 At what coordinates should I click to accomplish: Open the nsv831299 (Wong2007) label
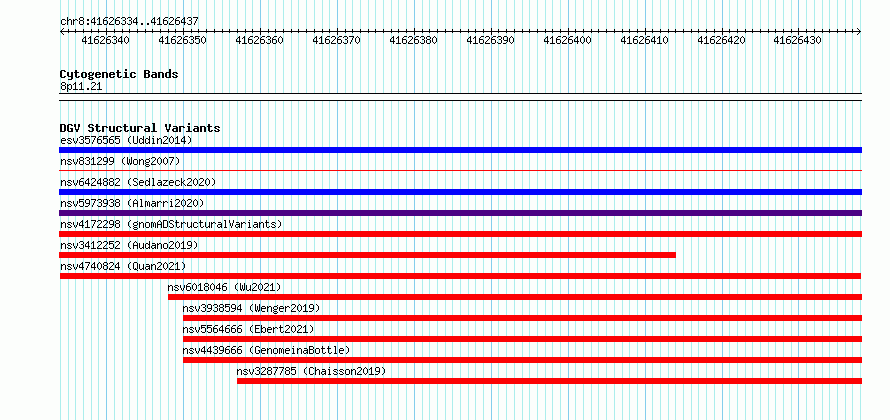click(x=120, y=161)
